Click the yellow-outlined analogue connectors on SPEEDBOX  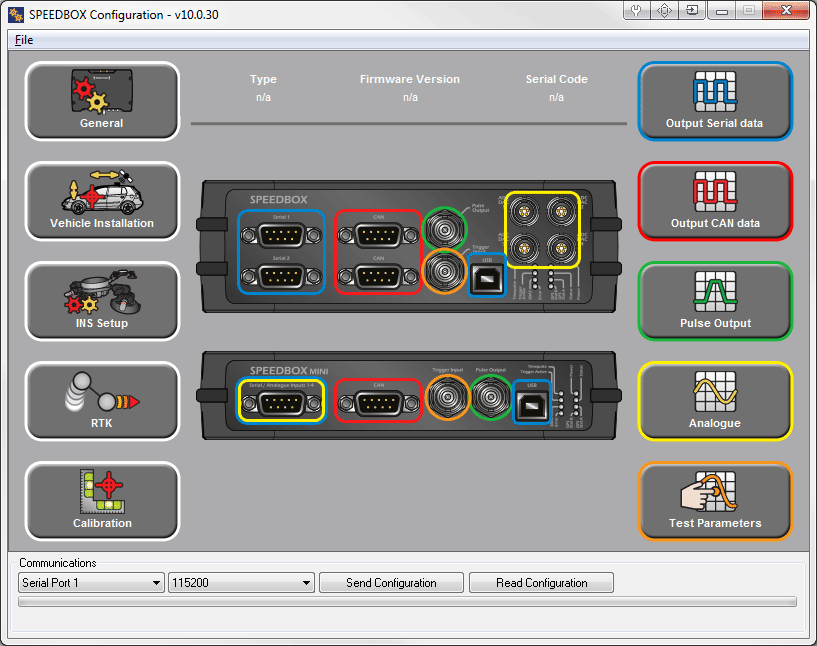click(541, 230)
